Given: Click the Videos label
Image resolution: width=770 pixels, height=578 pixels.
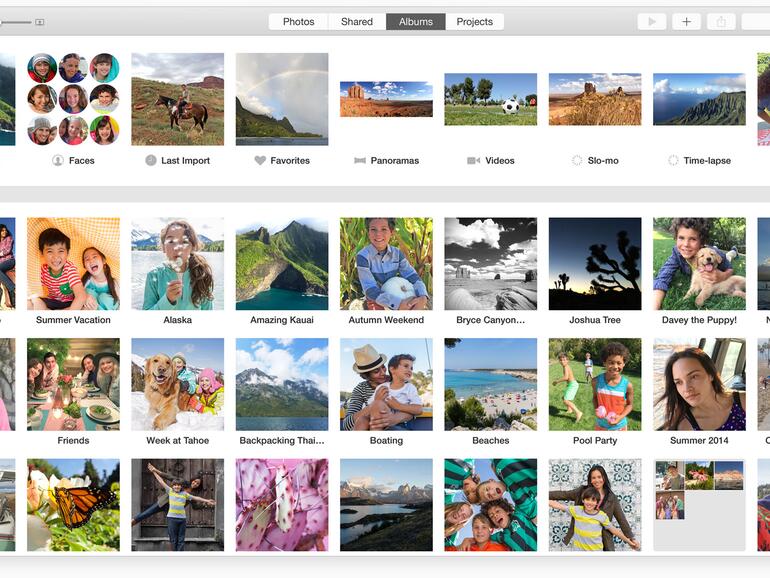Looking at the screenshot, I should pos(499,161).
